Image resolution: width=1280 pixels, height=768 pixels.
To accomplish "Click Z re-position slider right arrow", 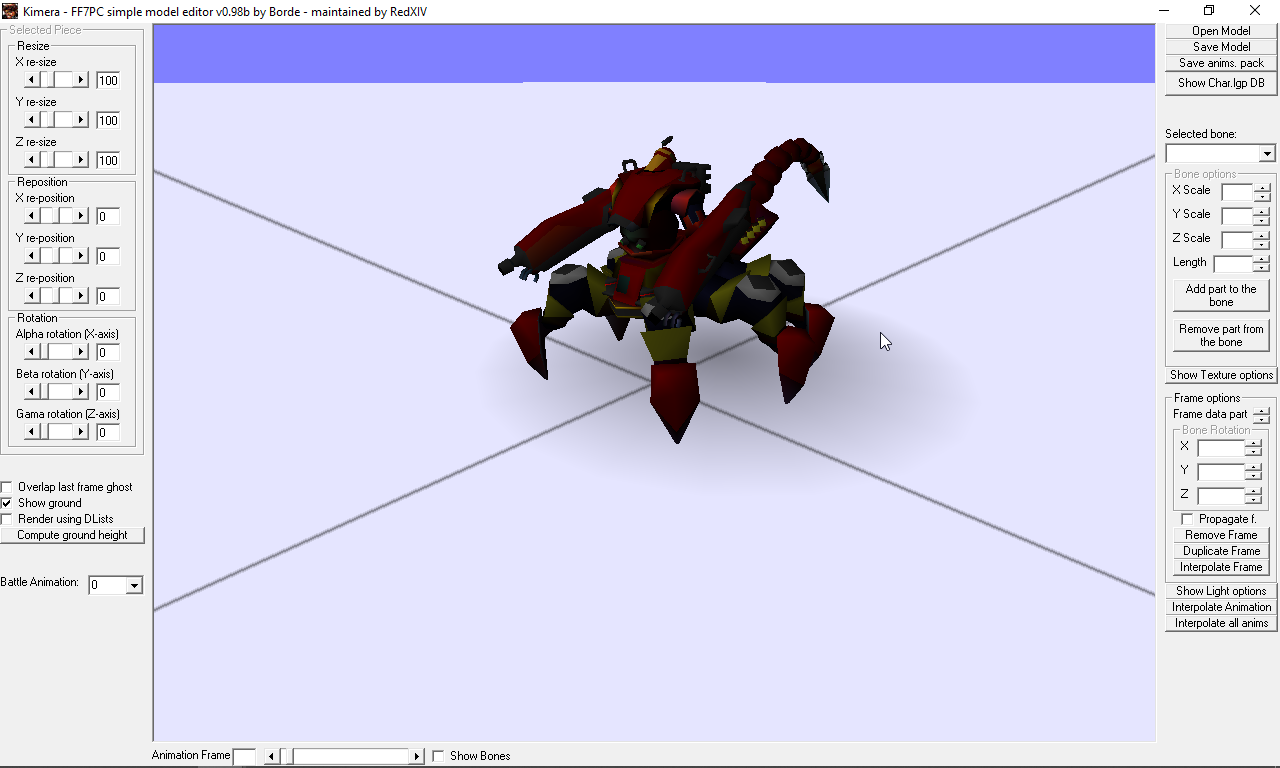I will click(82, 296).
